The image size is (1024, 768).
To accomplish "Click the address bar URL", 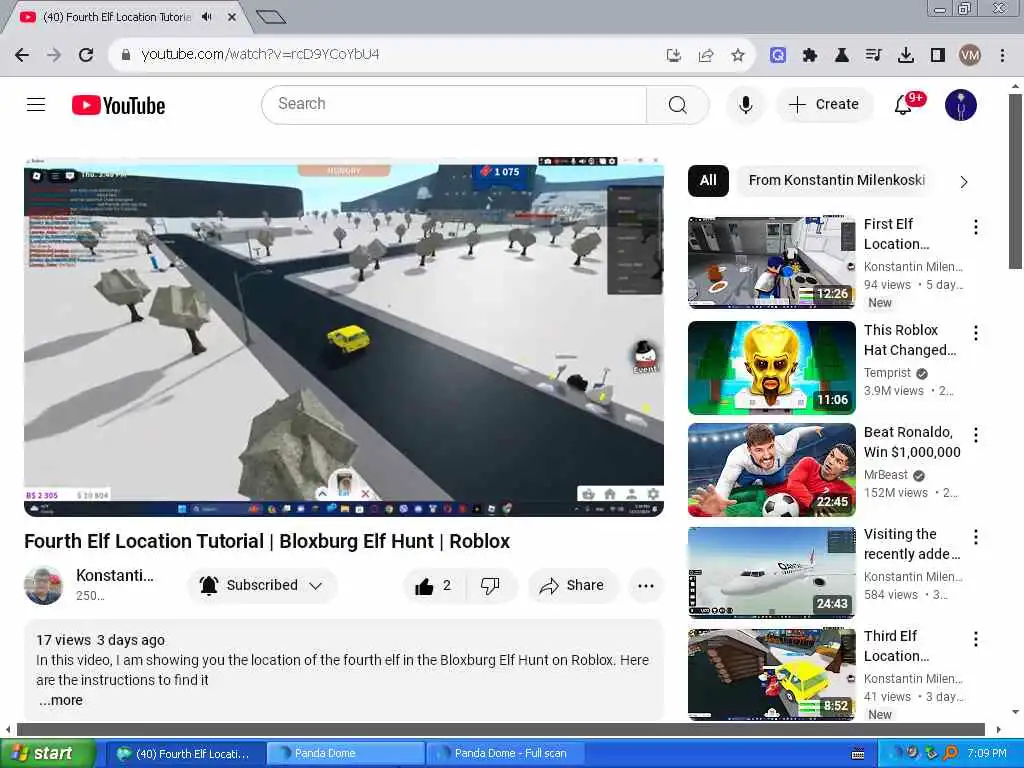I will (x=260, y=55).
